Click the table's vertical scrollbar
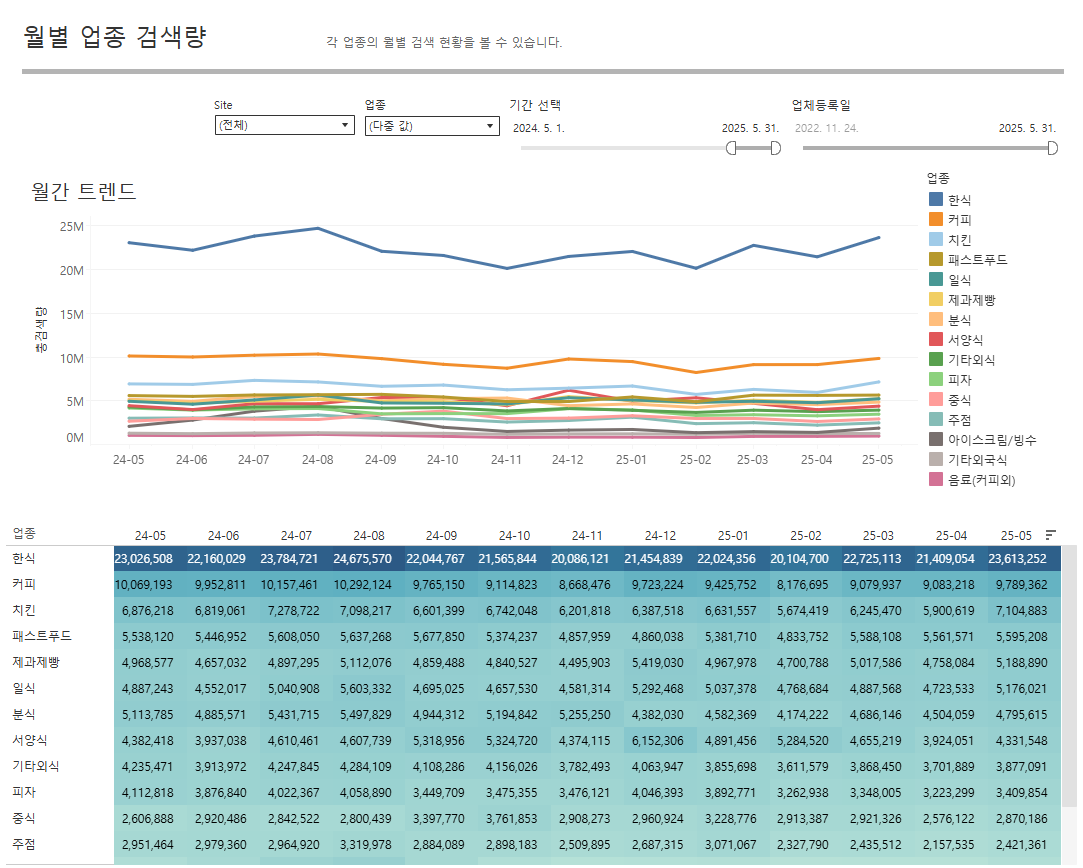The image size is (1083, 868). click(1071, 700)
